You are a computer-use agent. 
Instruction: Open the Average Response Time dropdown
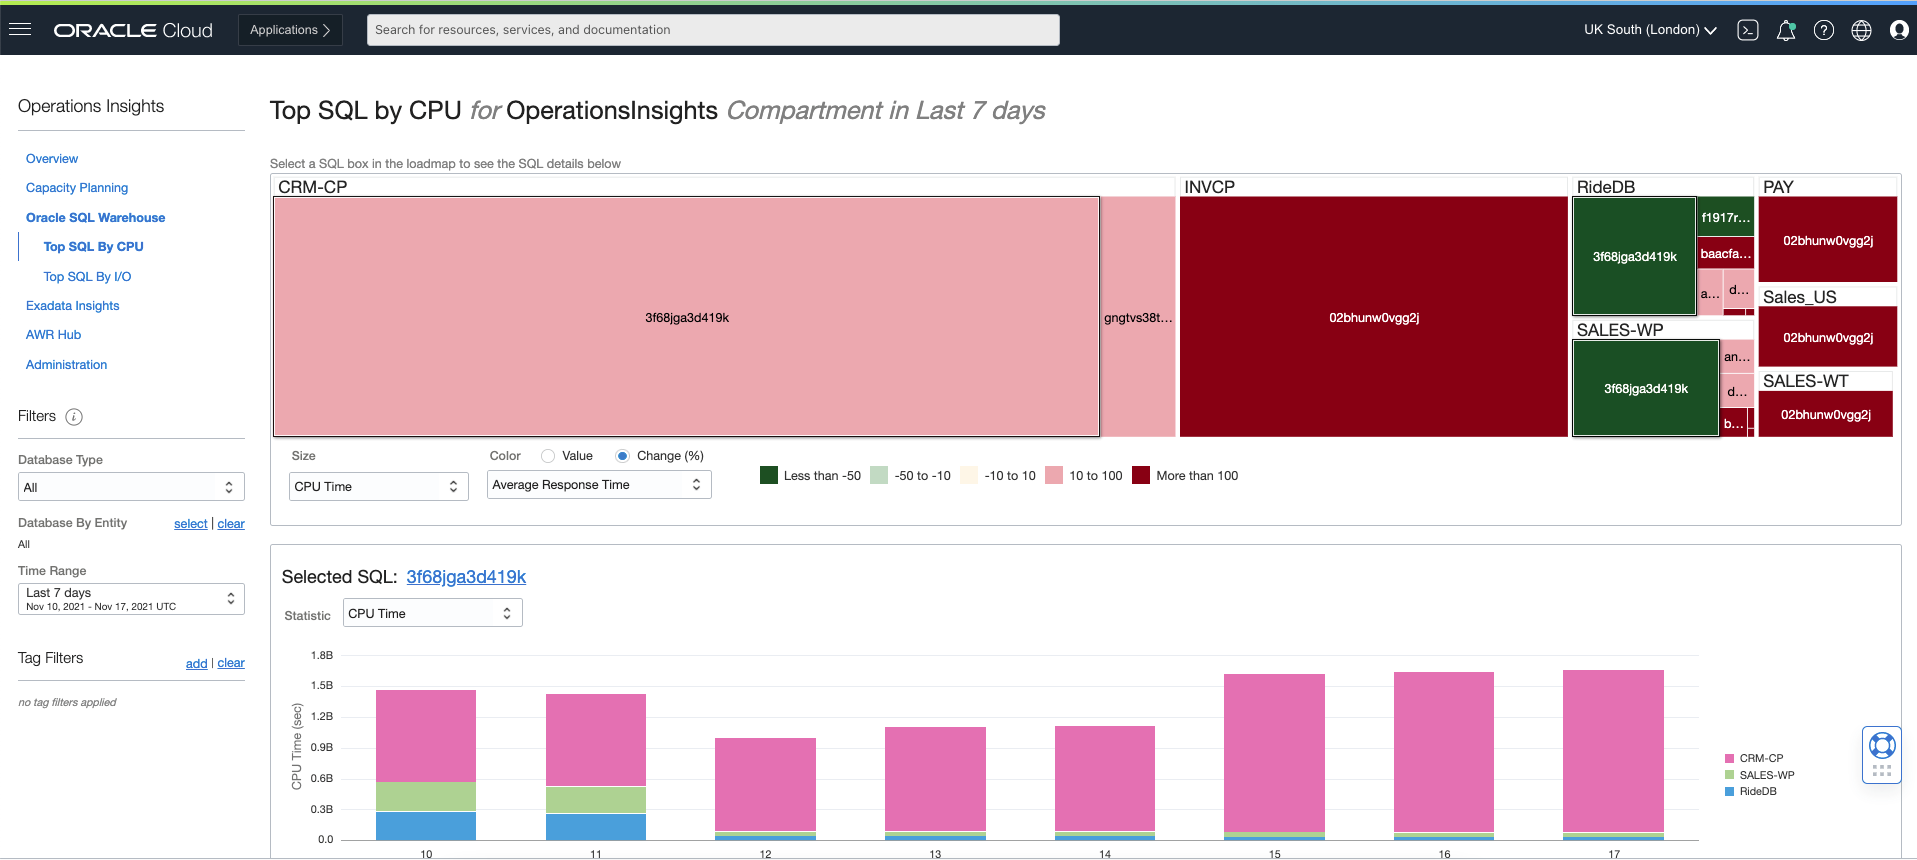tap(599, 485)
